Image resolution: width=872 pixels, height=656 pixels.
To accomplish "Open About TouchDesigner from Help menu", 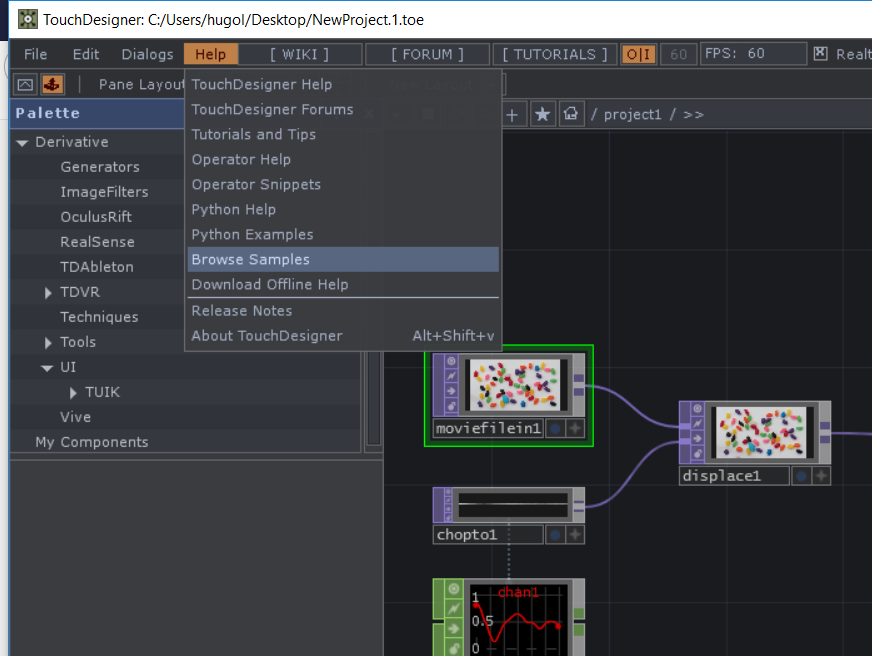I will coord(343,336).
